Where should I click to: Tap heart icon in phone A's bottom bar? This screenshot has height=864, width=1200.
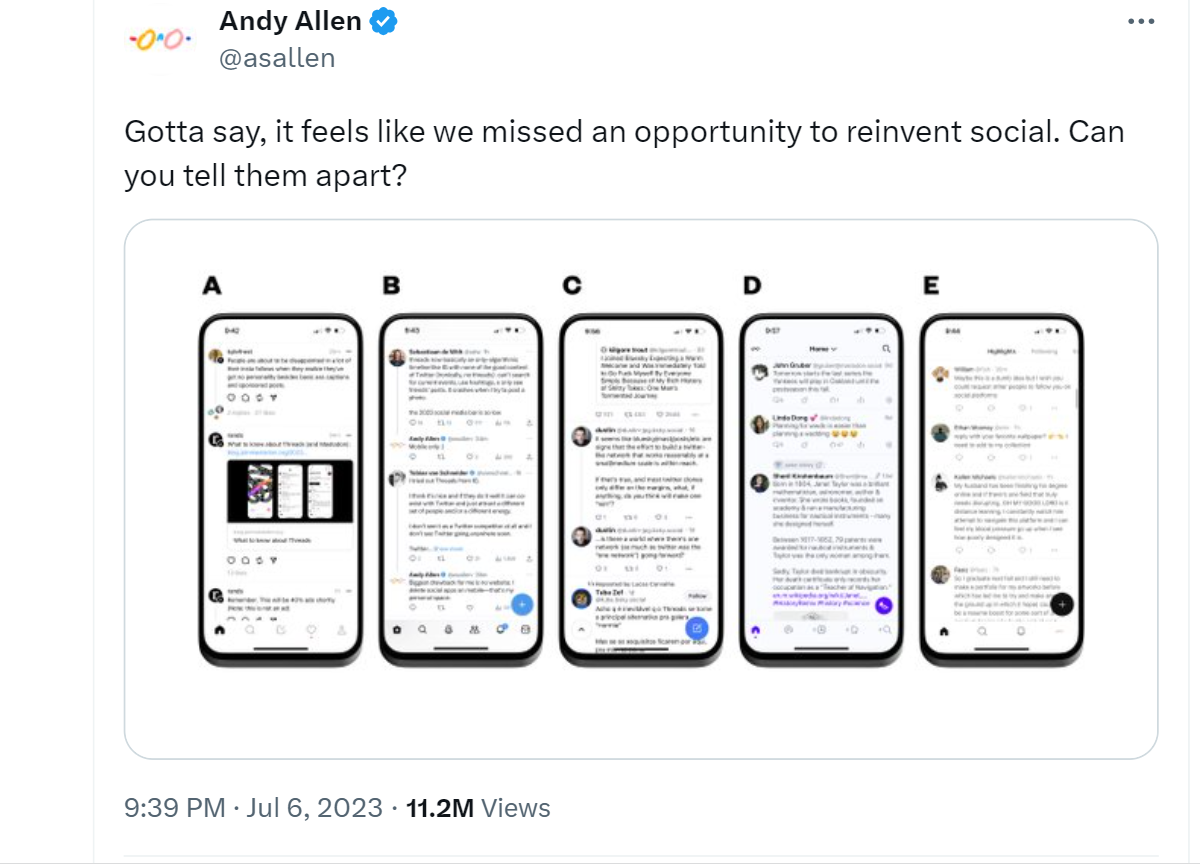[311, 631]
